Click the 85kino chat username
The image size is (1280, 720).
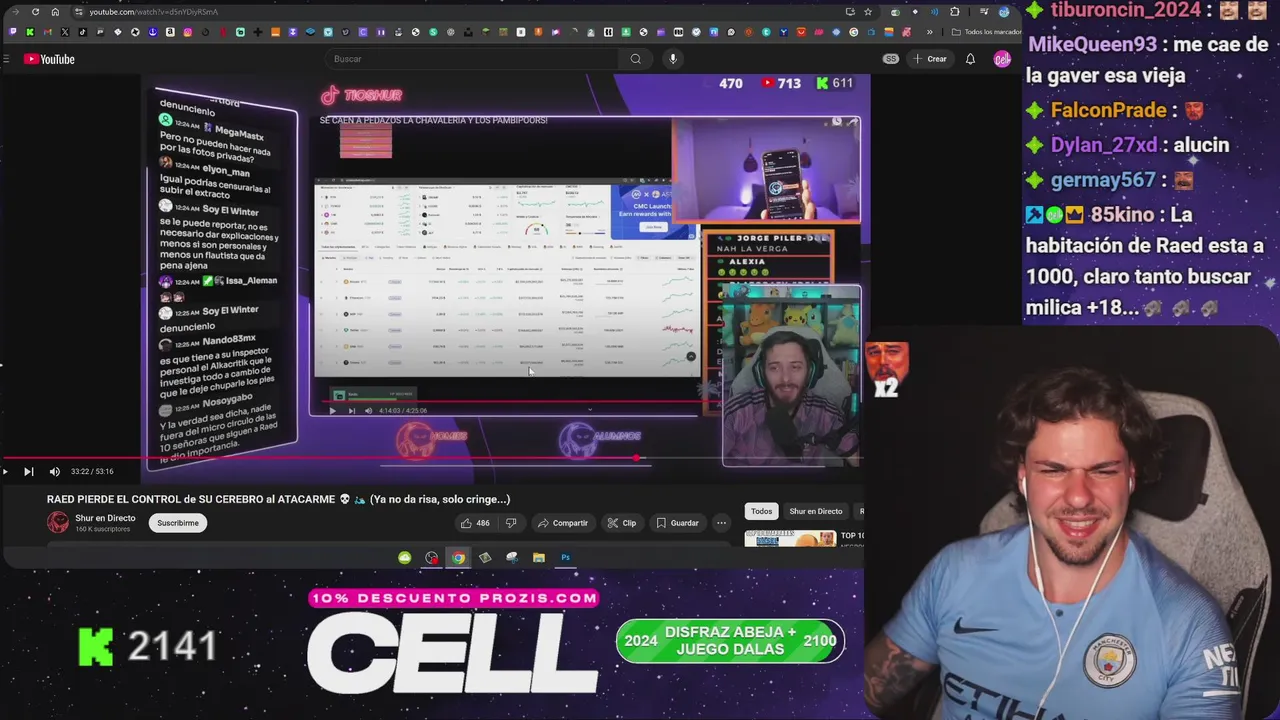pos(1122,215)
